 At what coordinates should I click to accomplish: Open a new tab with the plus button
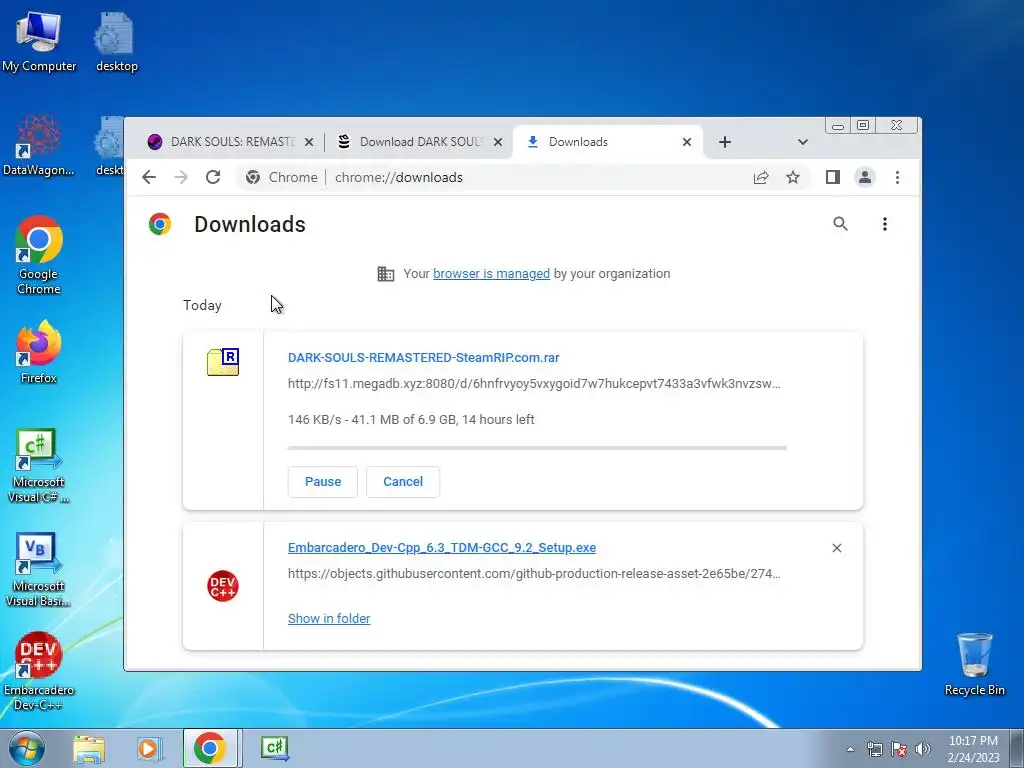[725, 142]
